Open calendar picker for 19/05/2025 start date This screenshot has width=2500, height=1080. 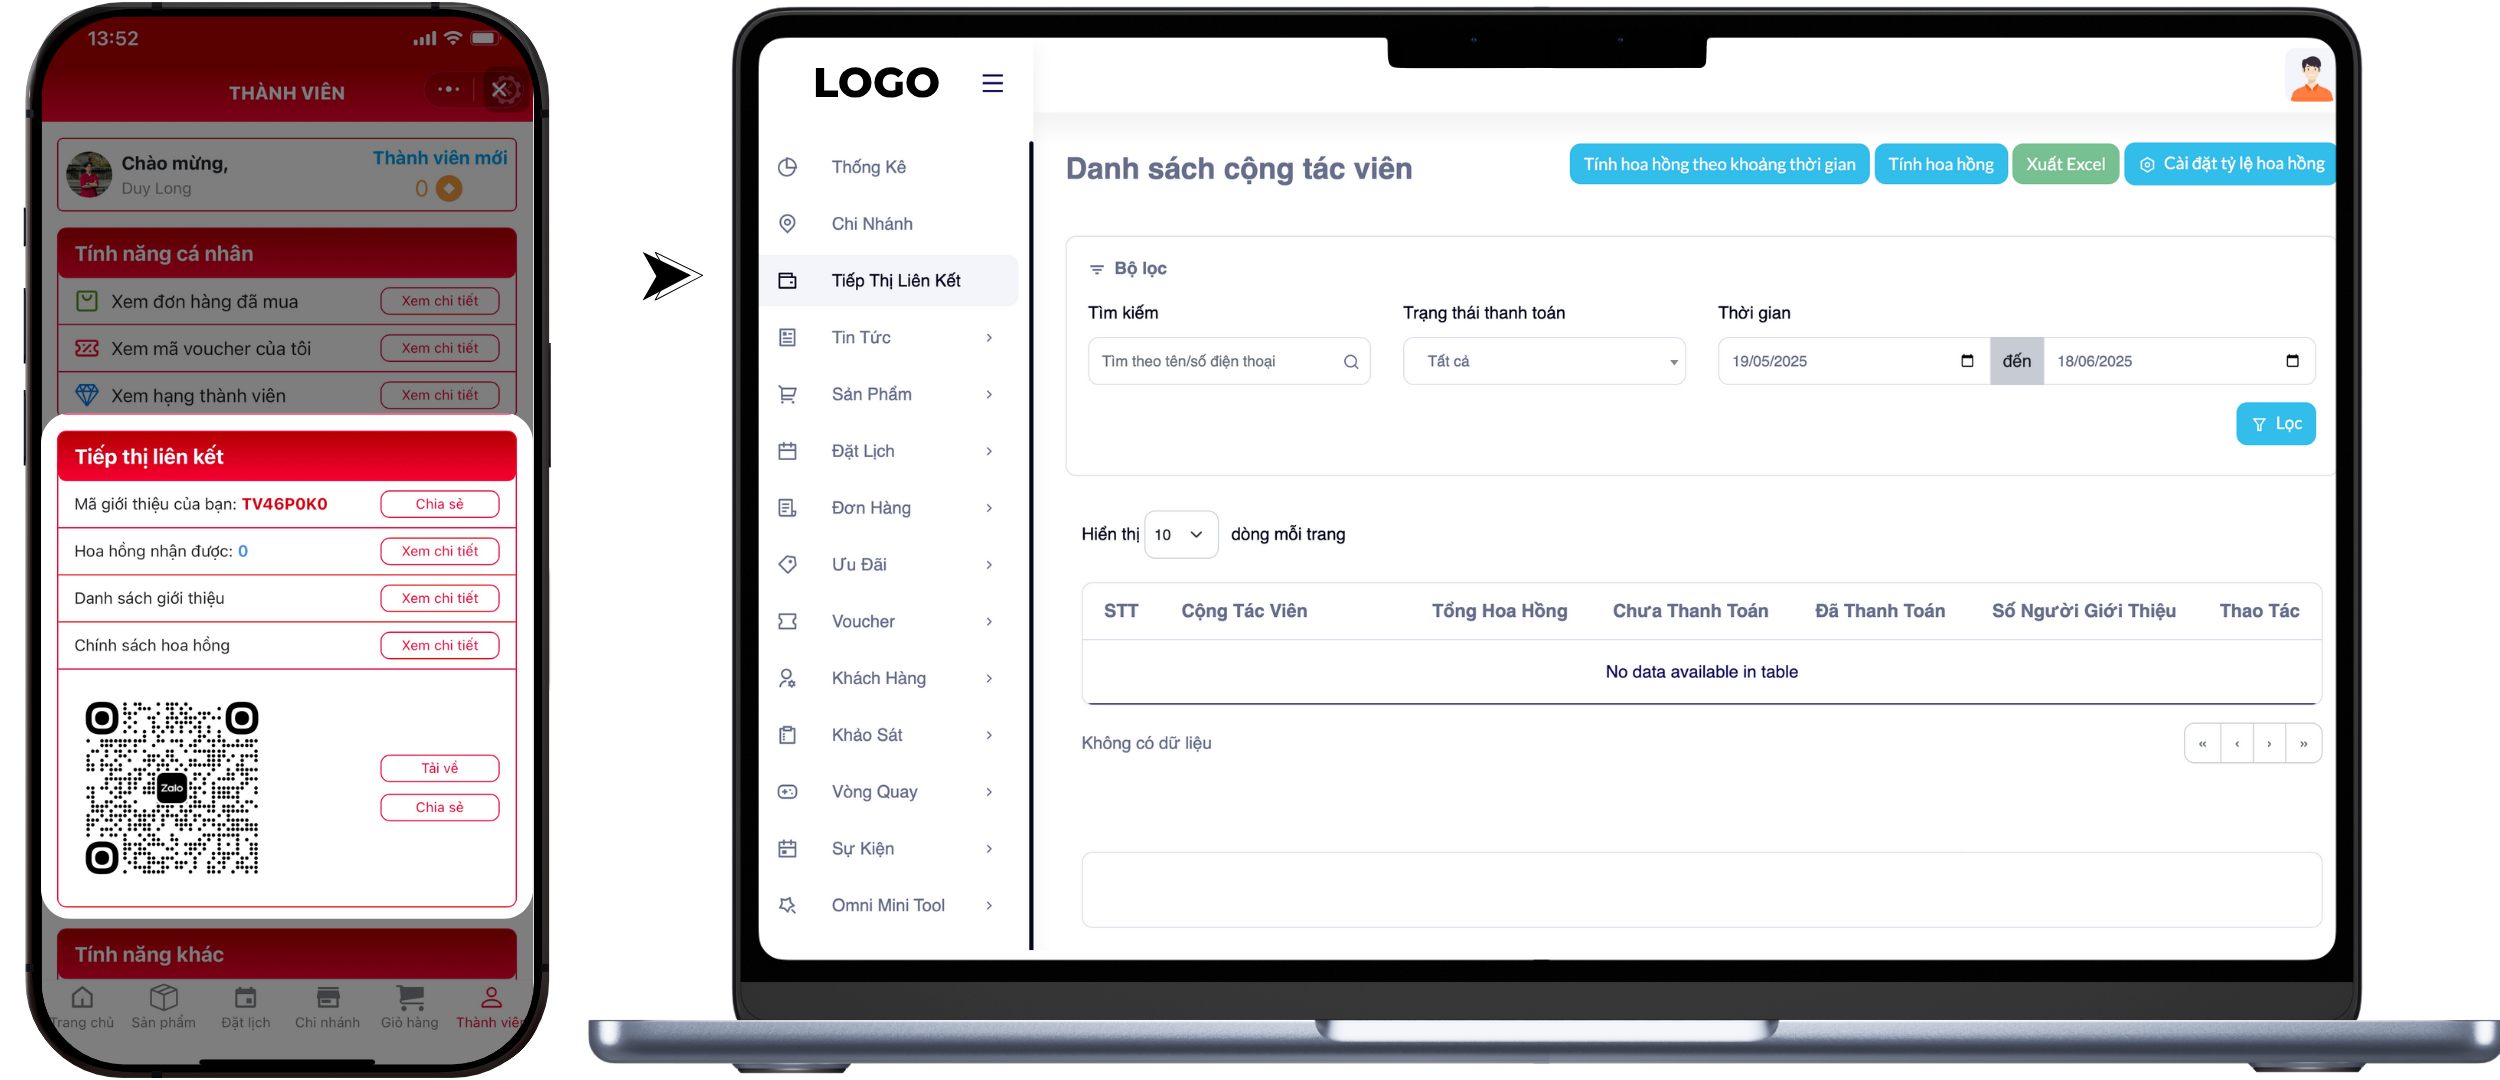1967,361
